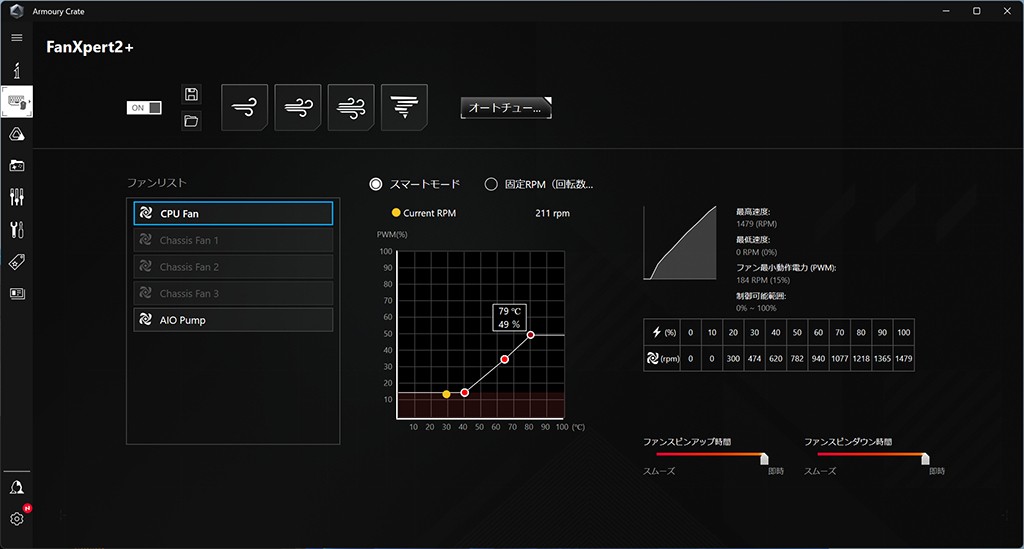This screenshot has height=549, width=1024.
Task: Select the 固定RPM radio button
Action: coord(491,184)
